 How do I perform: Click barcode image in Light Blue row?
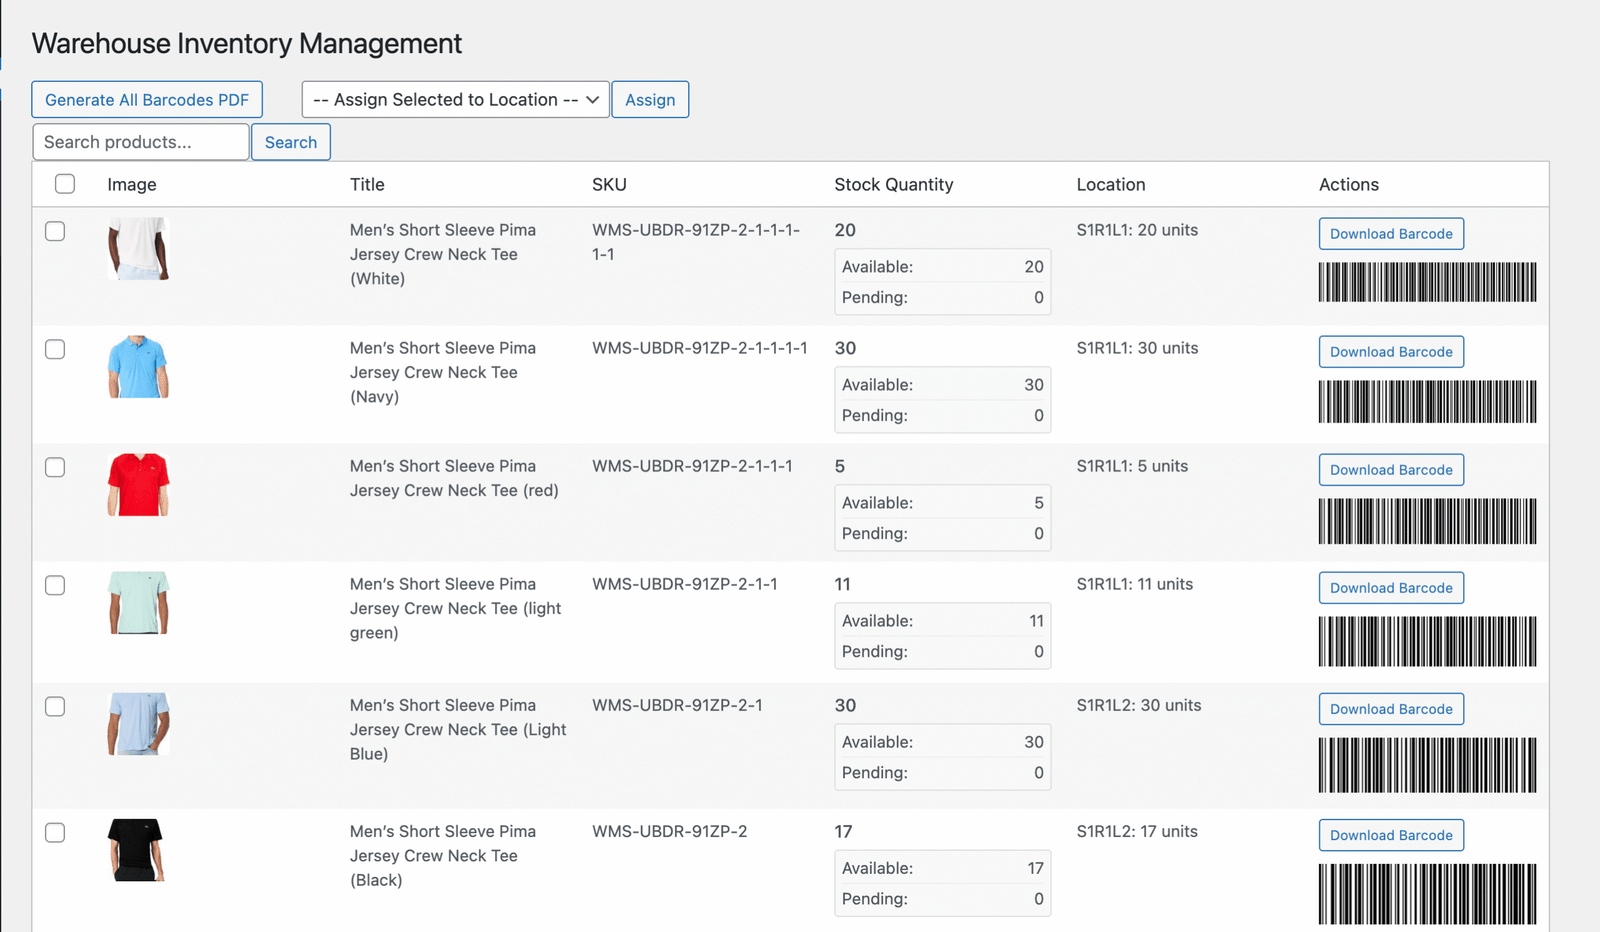(1427, 765)
